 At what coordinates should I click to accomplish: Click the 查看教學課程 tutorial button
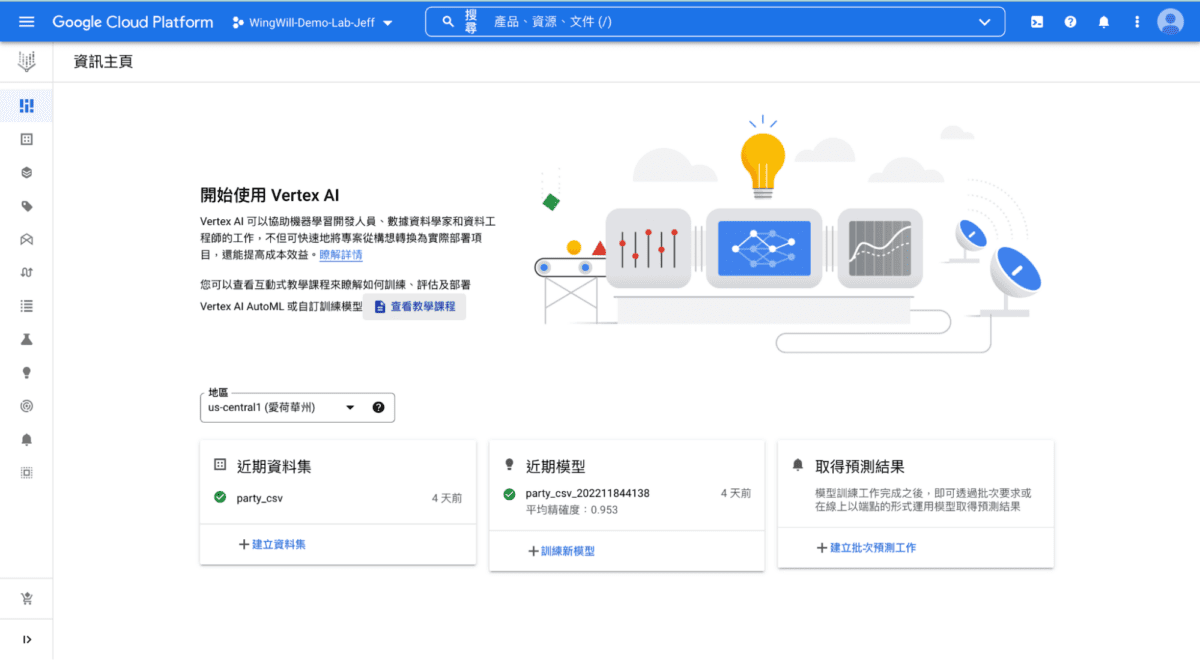click(x=414, y=306)
